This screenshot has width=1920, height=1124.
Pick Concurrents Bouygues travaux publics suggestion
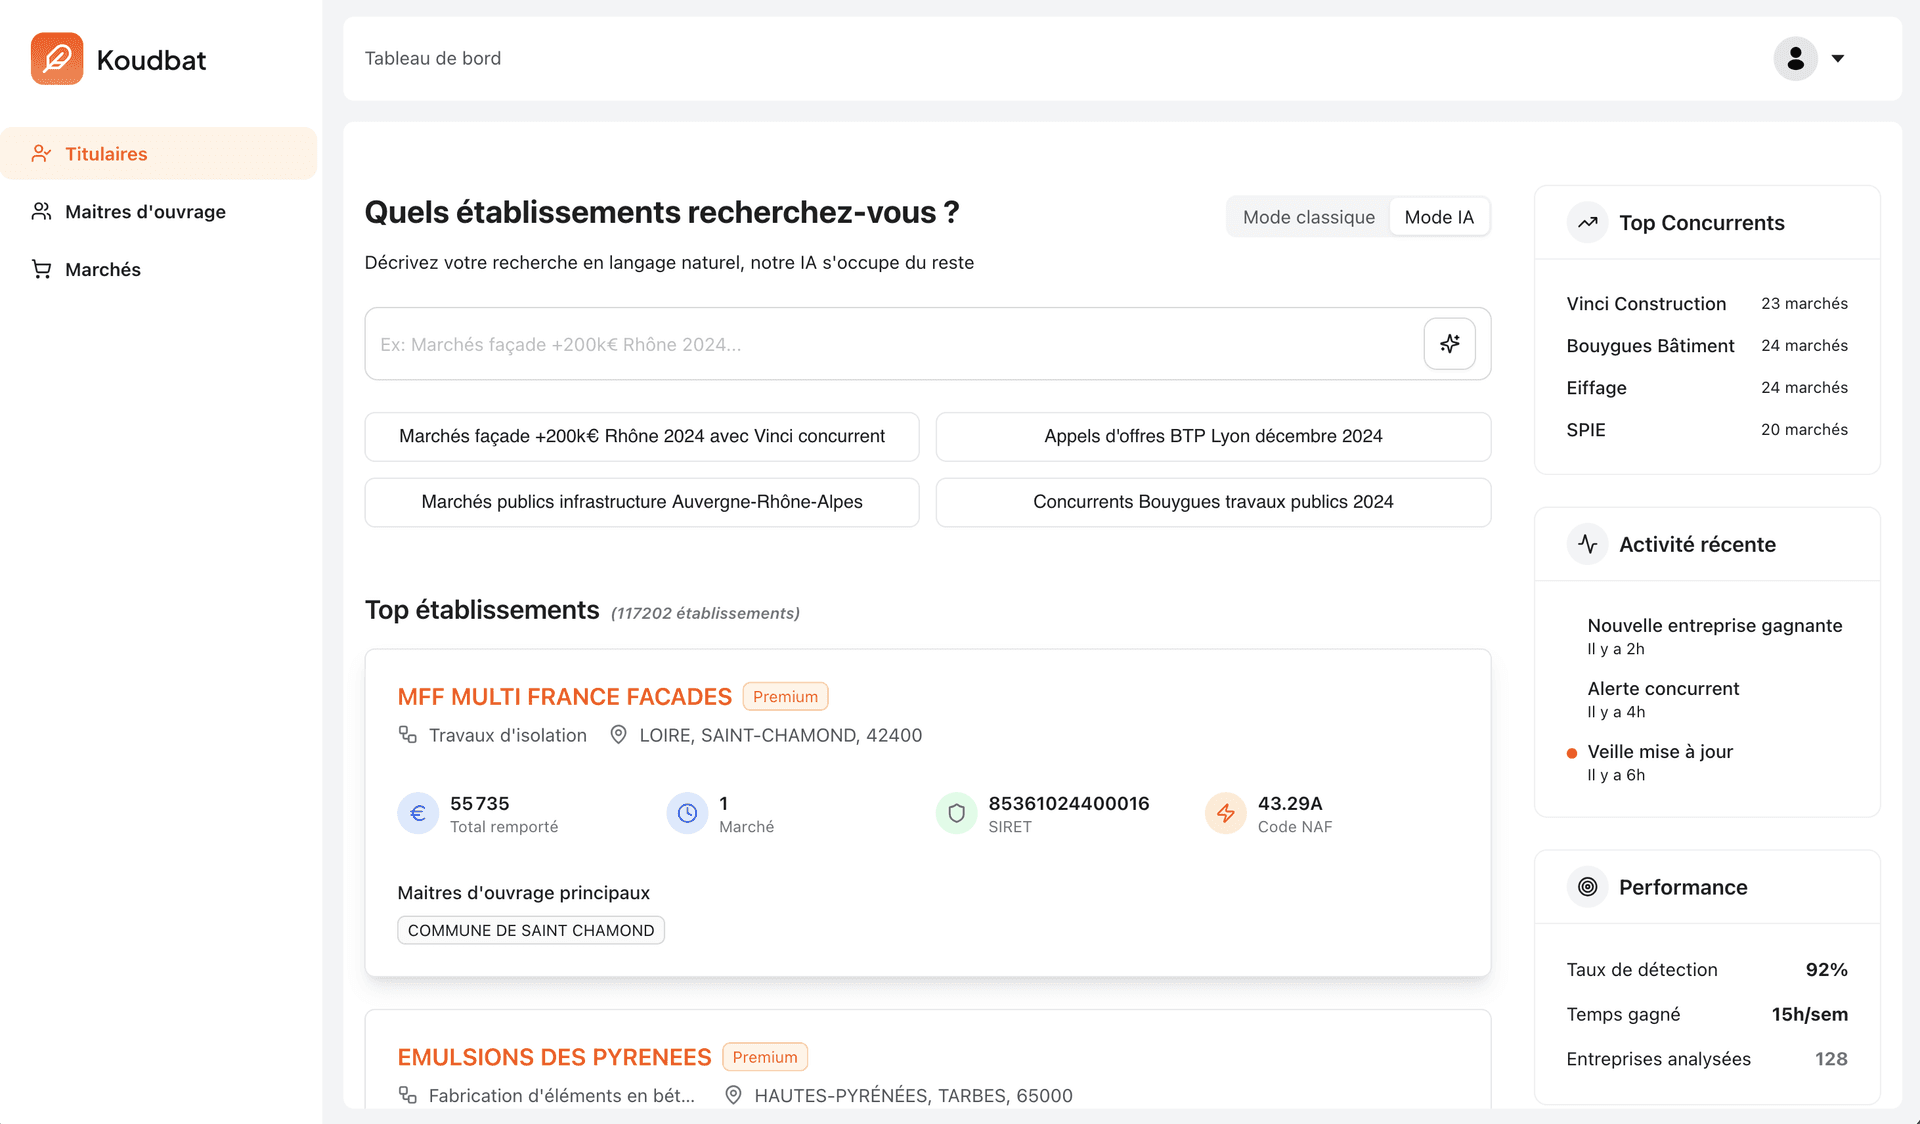(1212, 502)
